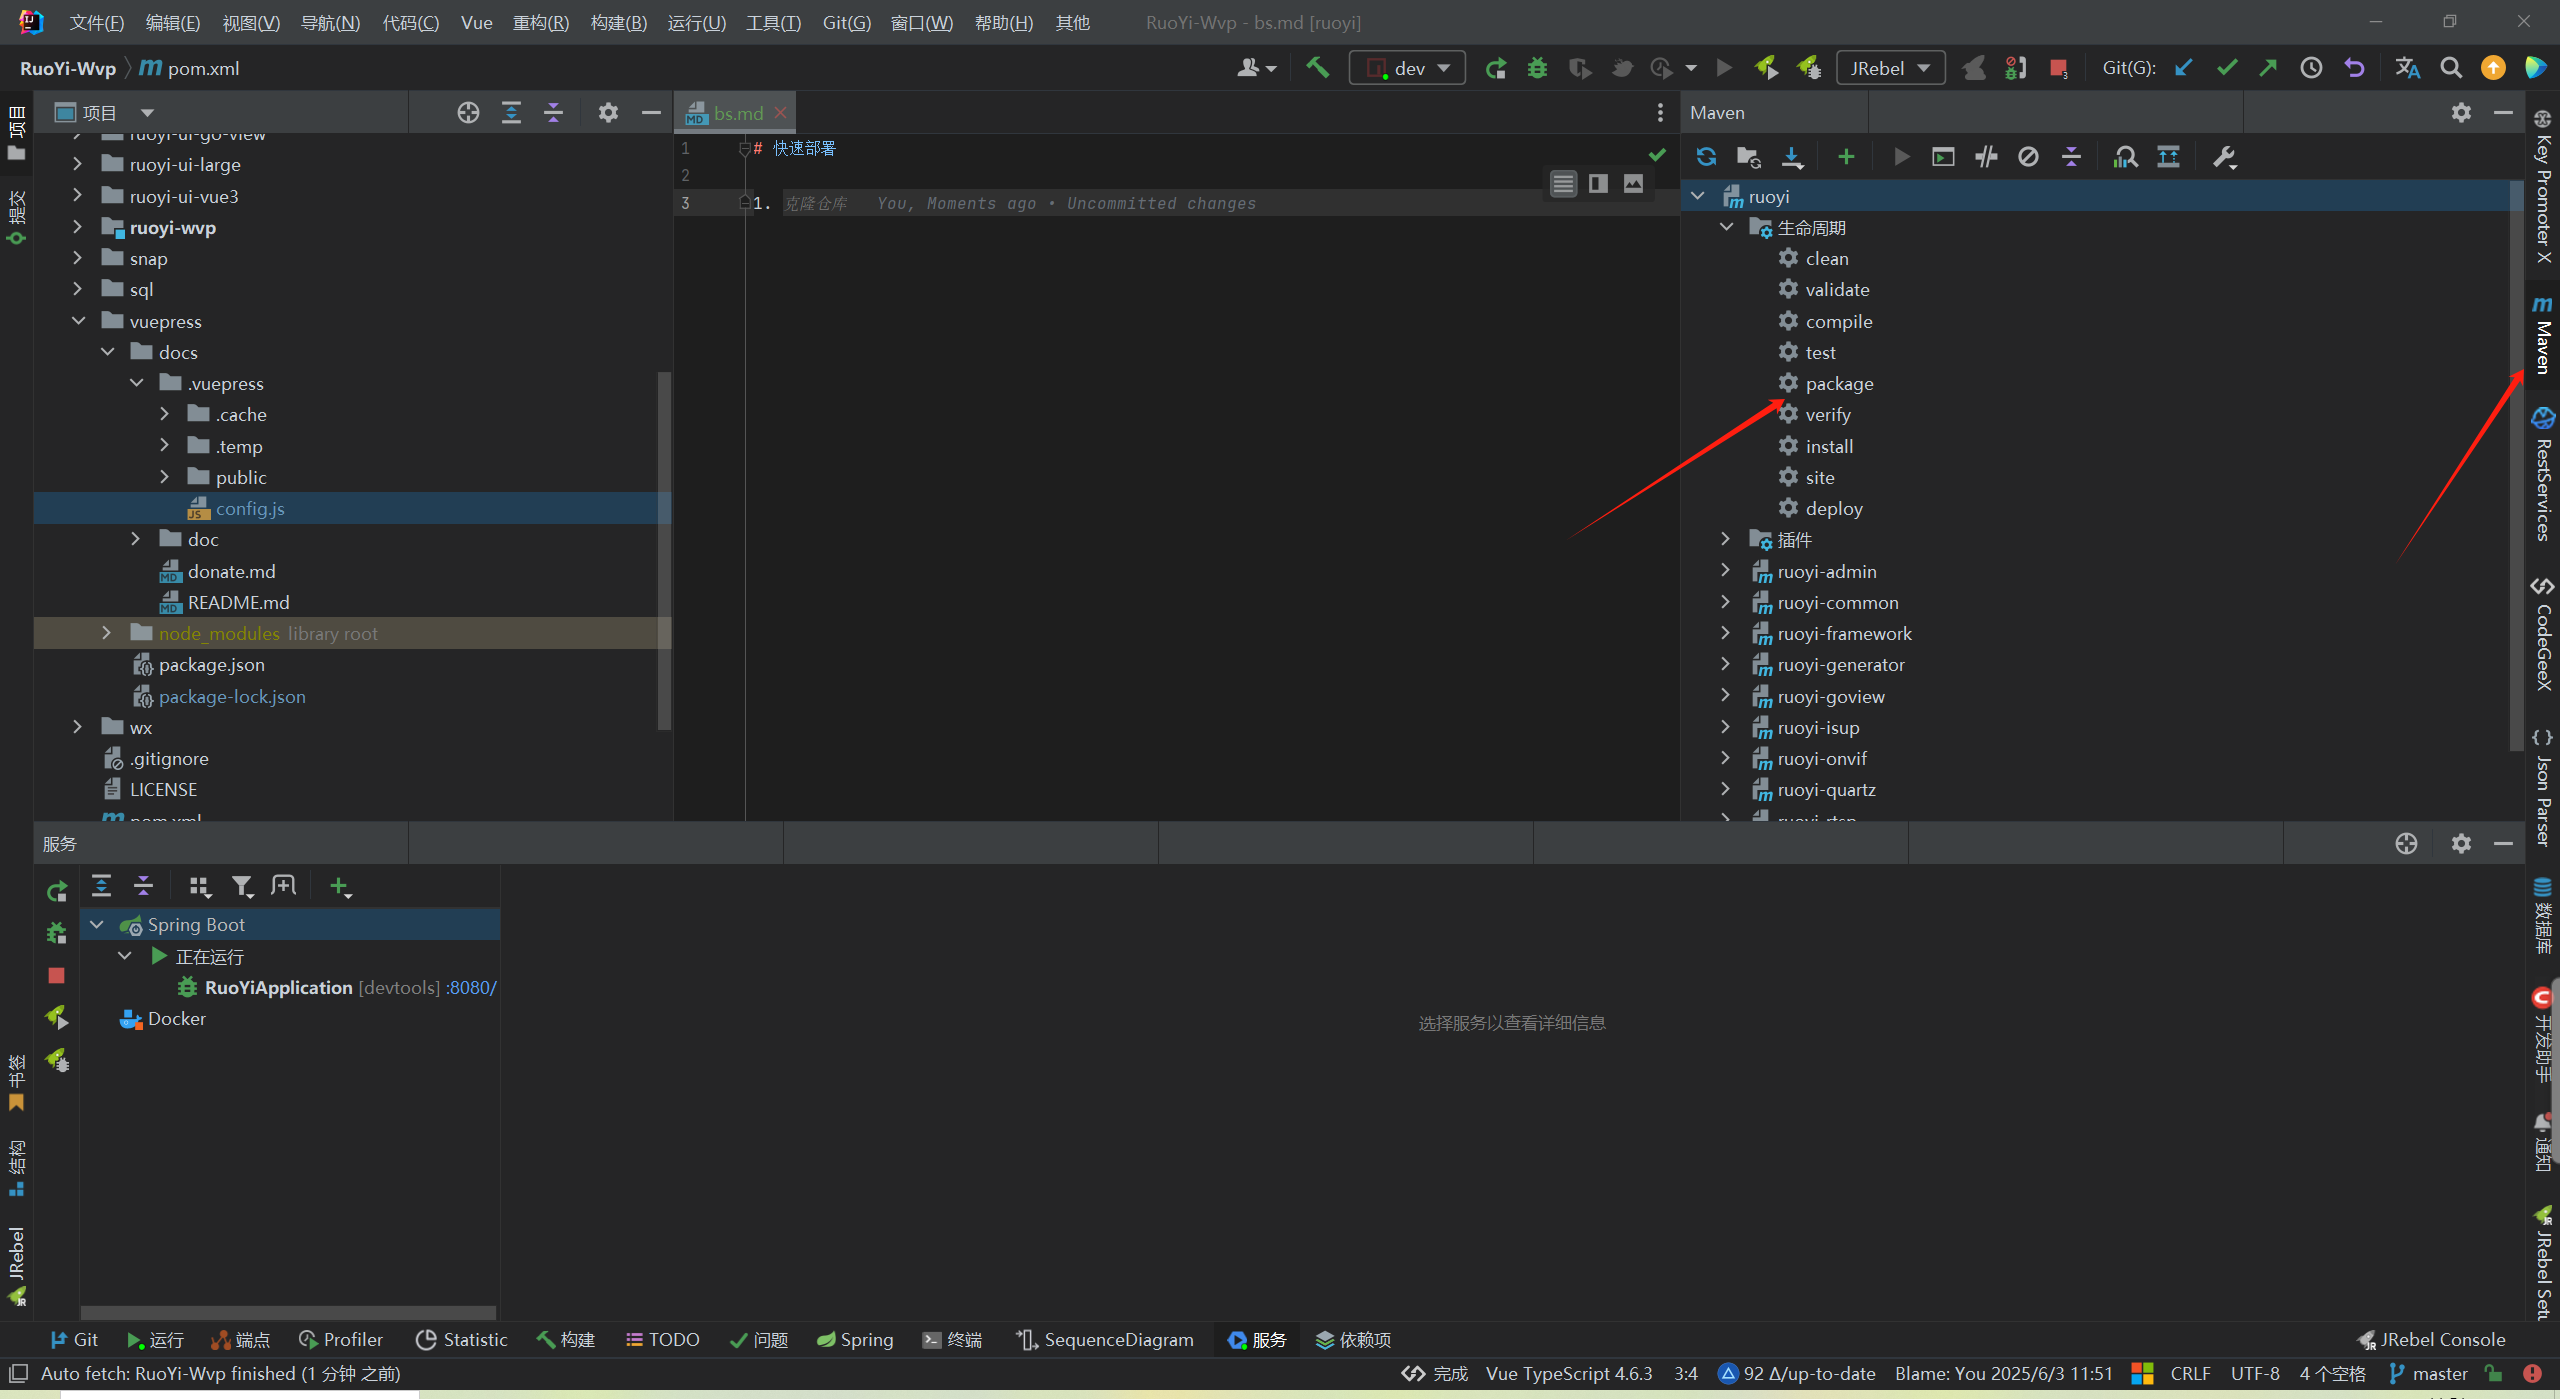
Task: Click the master branch widget
Action: 2428,1373
